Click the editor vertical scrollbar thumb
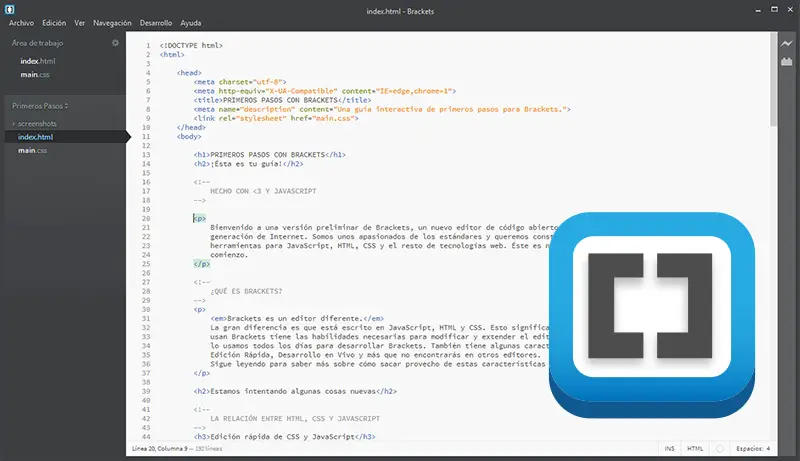 [773, 80]
